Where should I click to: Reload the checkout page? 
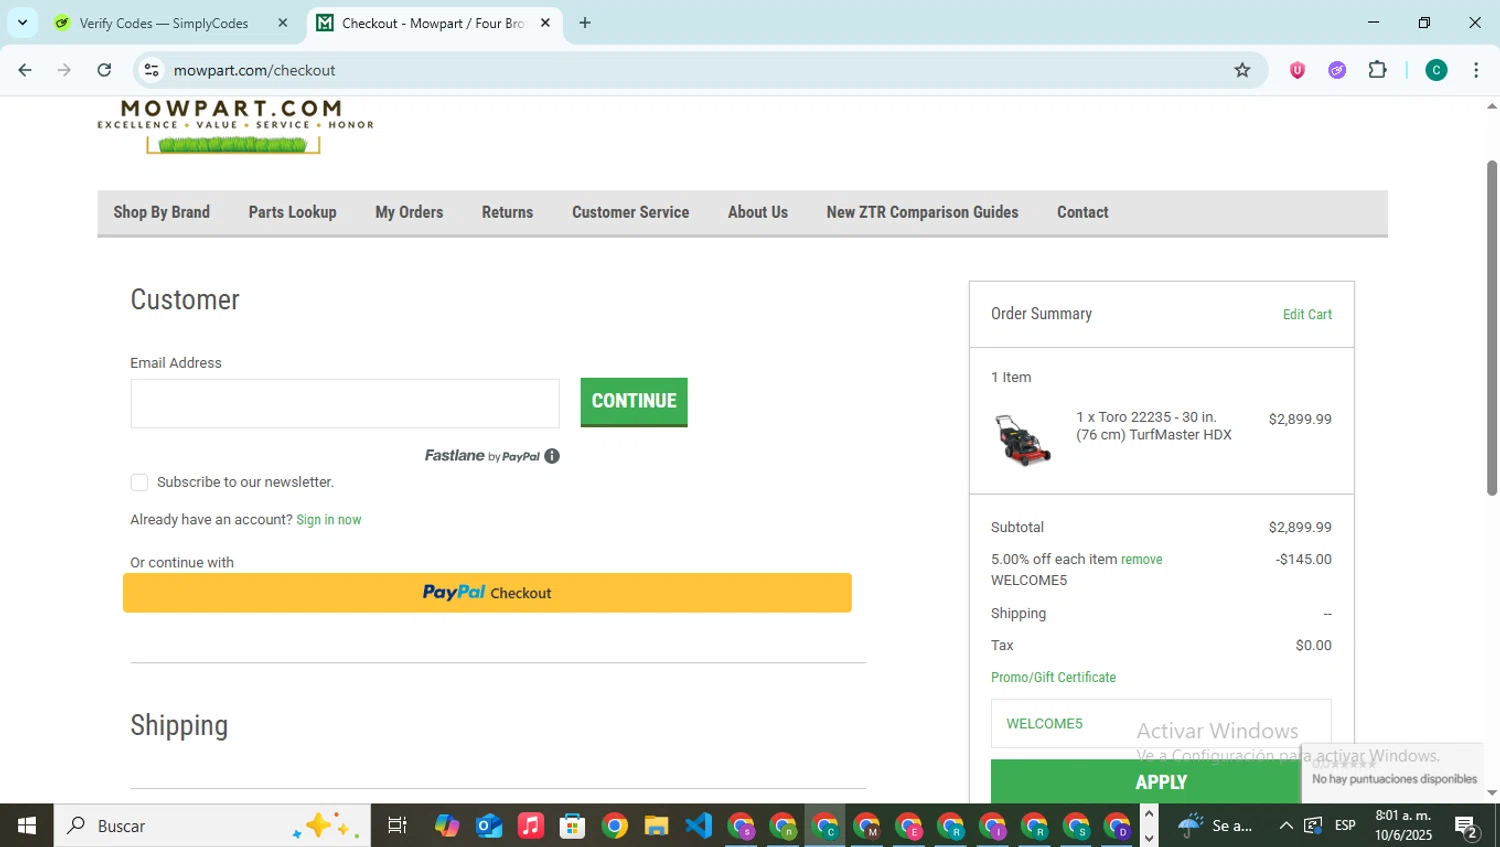tap(104, 70)
